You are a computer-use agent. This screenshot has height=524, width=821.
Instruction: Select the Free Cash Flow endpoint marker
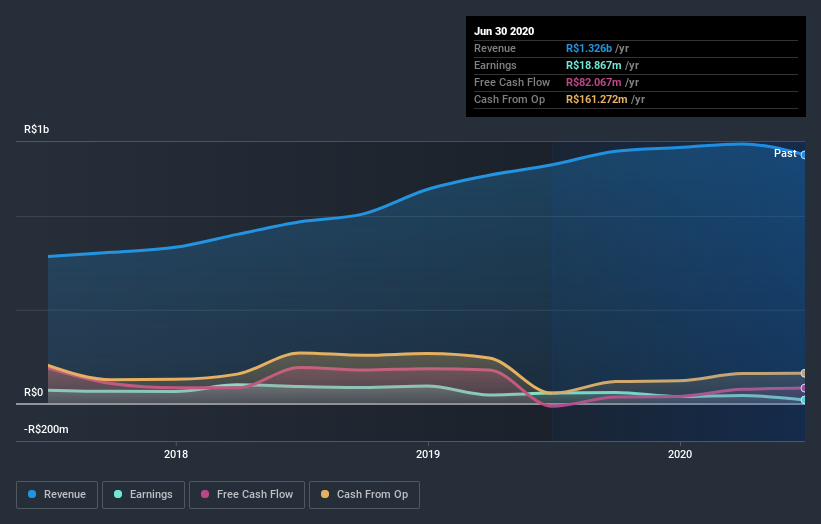pyautogui.click(x=804, y=388)
